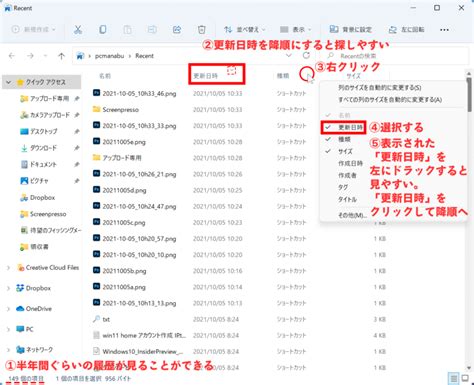This screenshot has width=474, height=385.
Task: Open Screenpresso in the sidebar
Action: [x=48, y=214]
